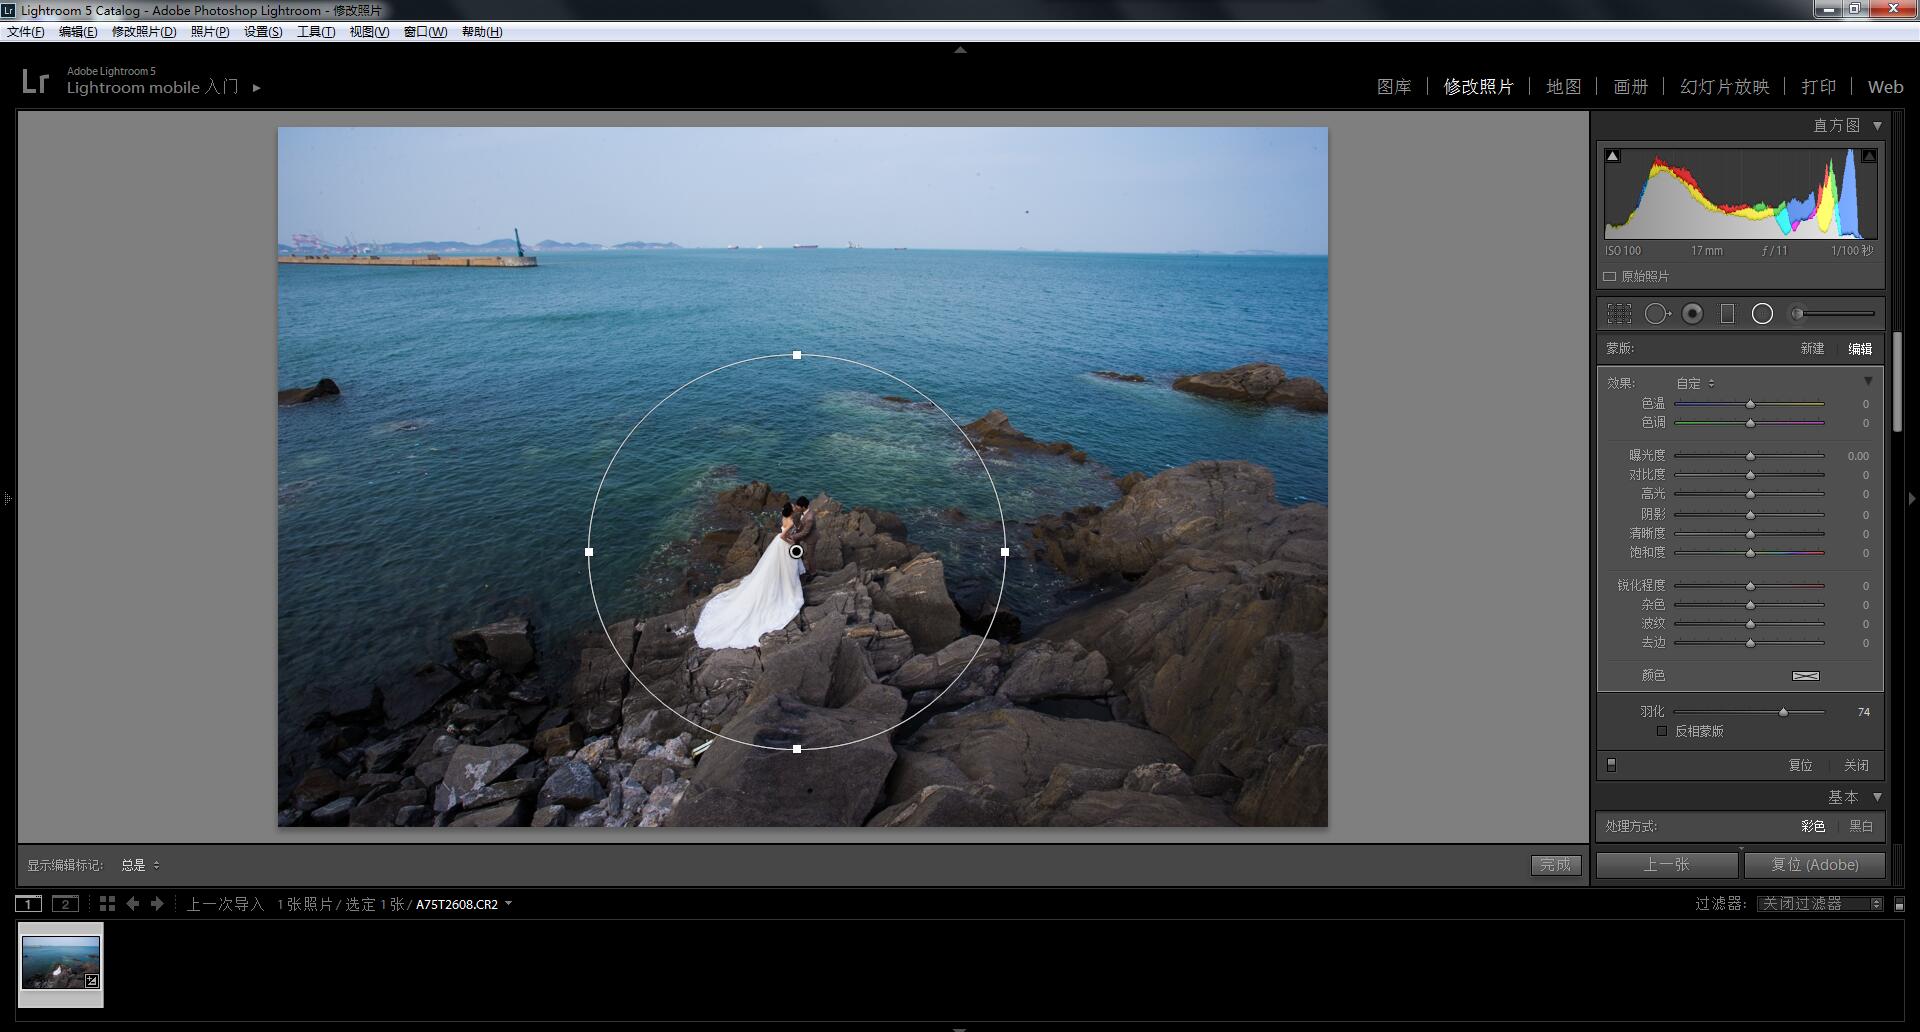Viewport: 1920px width, 1032px height.
Task: Select the Spot Removal tool
Action: point(1656,314)
